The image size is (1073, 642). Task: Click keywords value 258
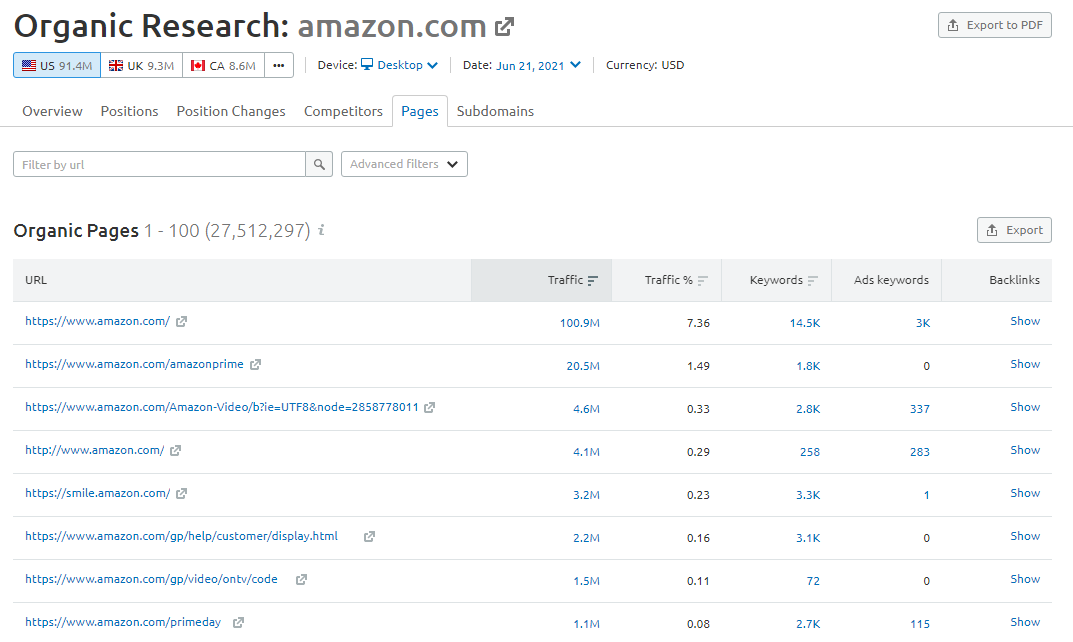click(x=810, y=452)
